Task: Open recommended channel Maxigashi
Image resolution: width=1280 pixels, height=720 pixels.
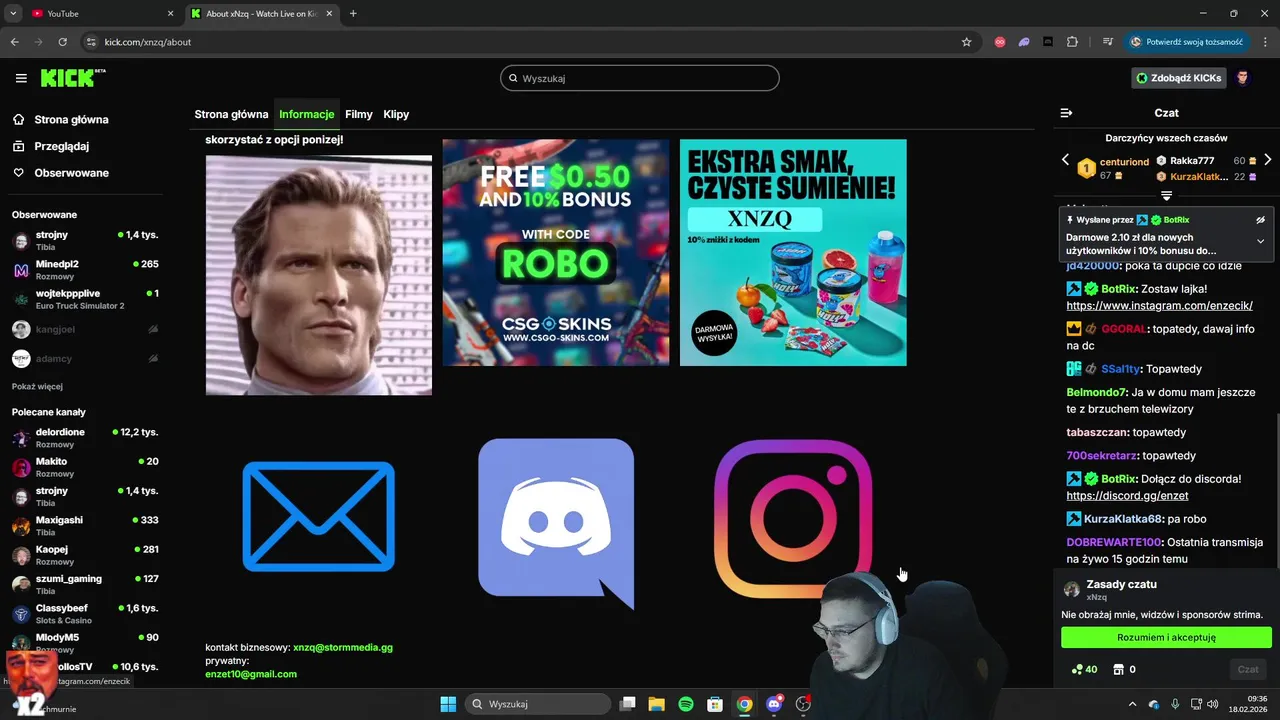Action: pyautogui.click(x=85, y=526)
